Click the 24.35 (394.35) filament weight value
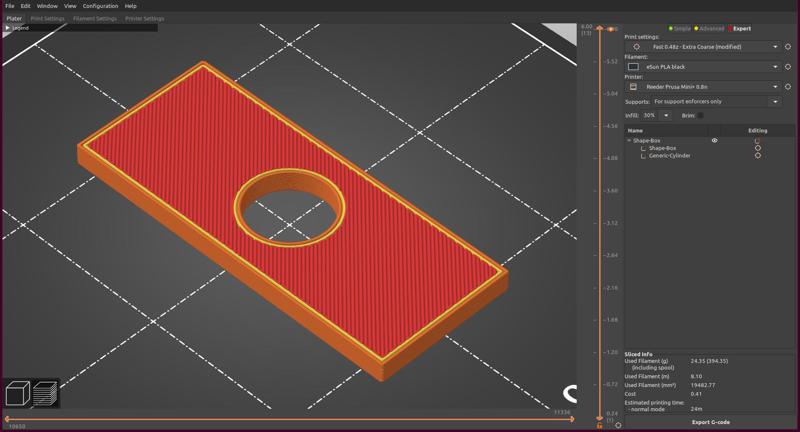The height and width of the screenshot is (432, 800). pyautogui.click(x=709, y=361)
